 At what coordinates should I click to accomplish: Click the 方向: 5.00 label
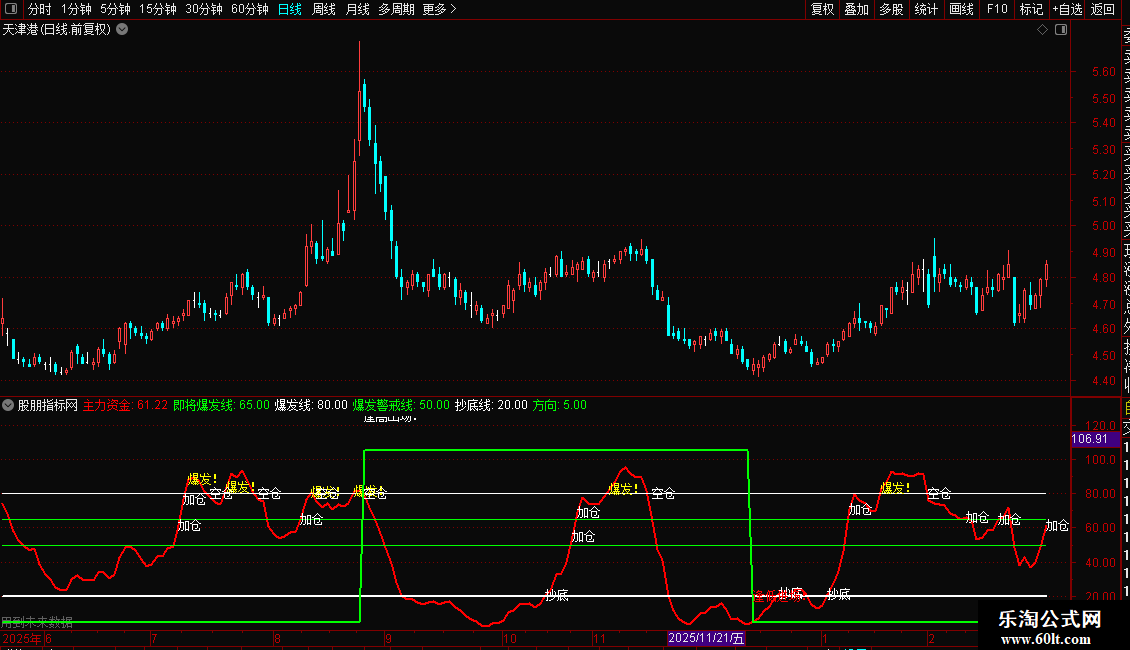[x=559, y=405]
